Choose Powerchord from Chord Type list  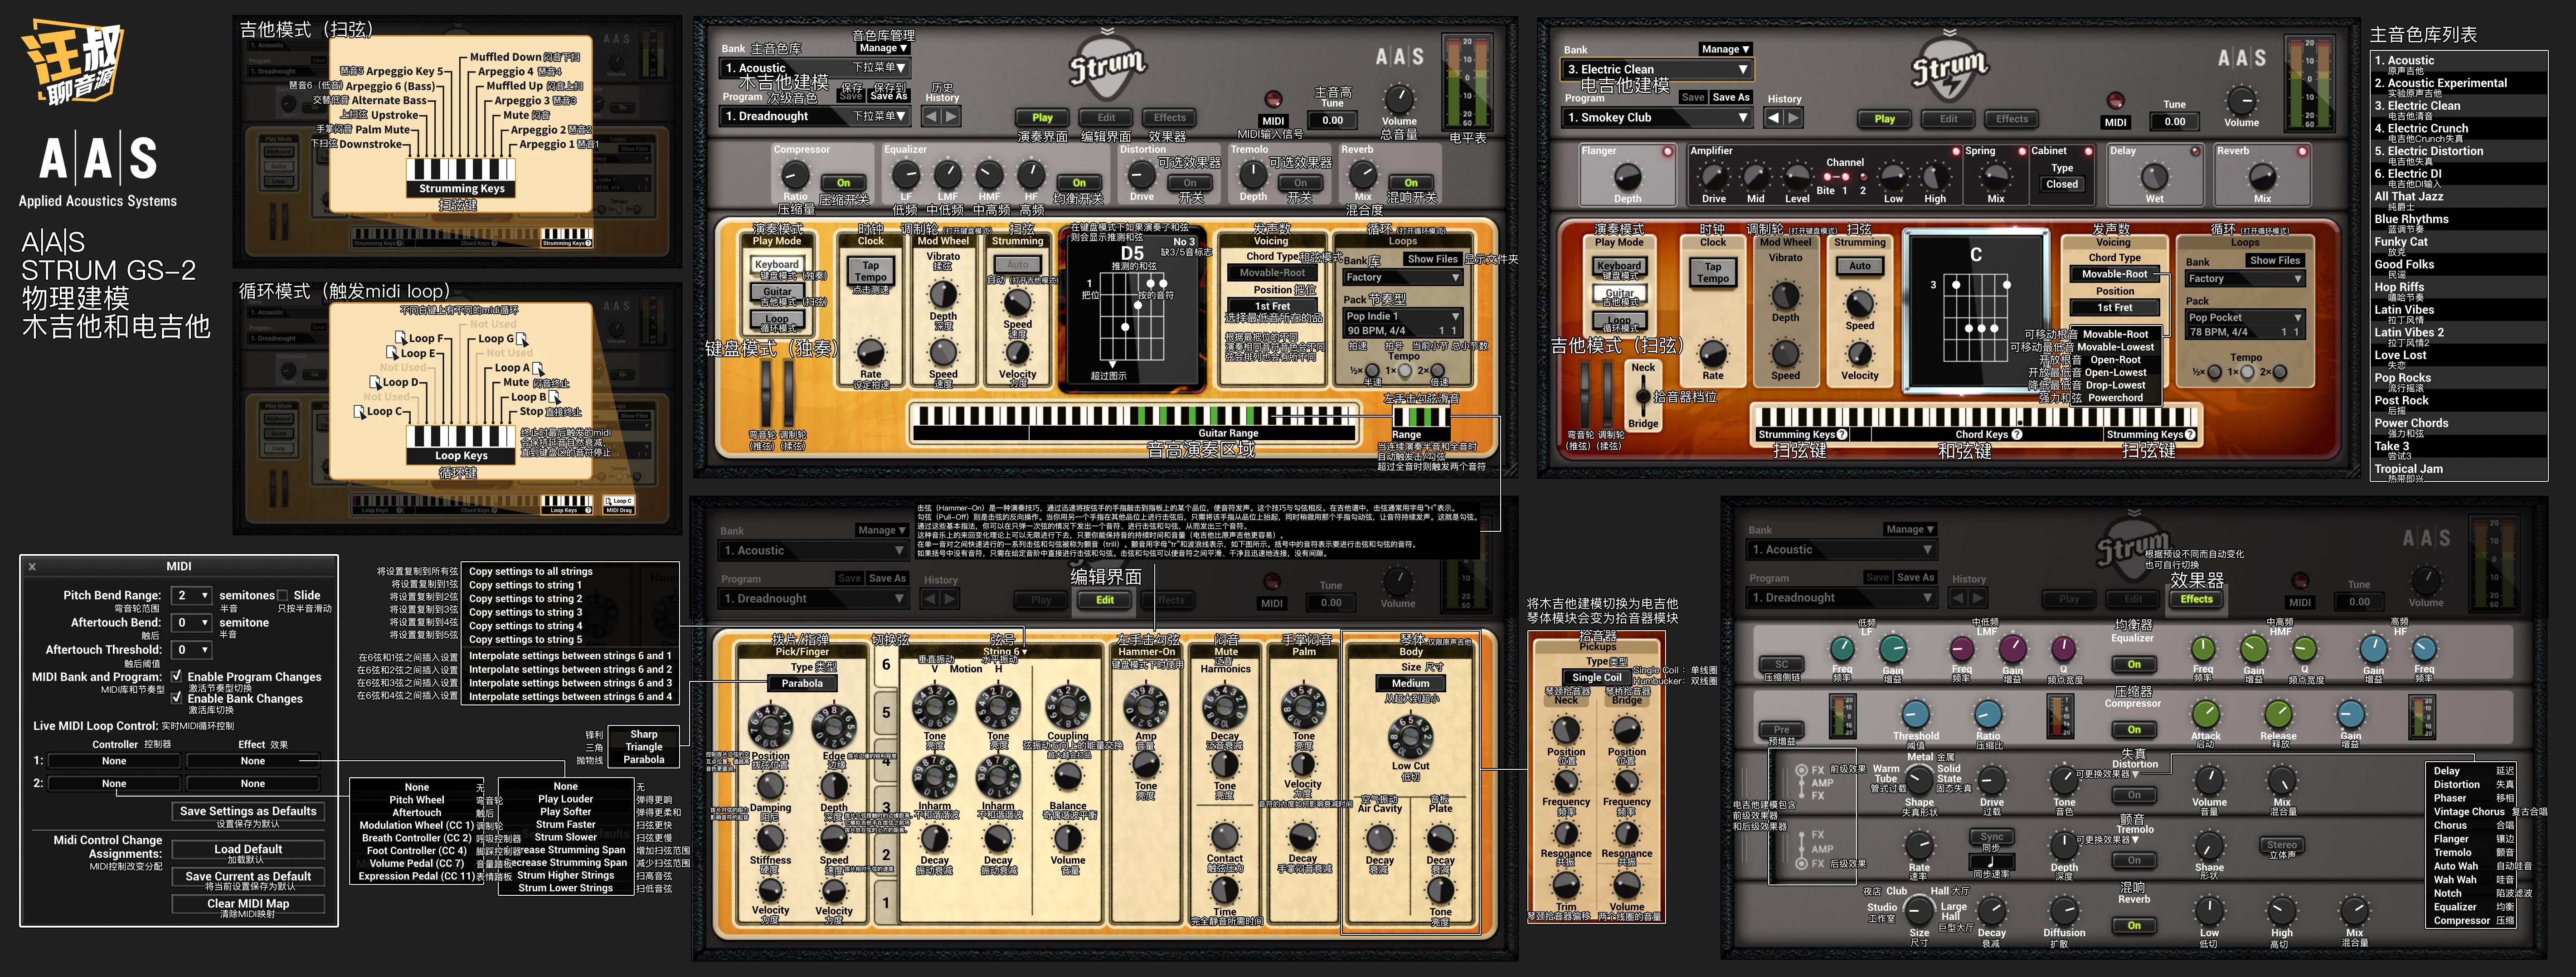click(x=2115, y=398)
